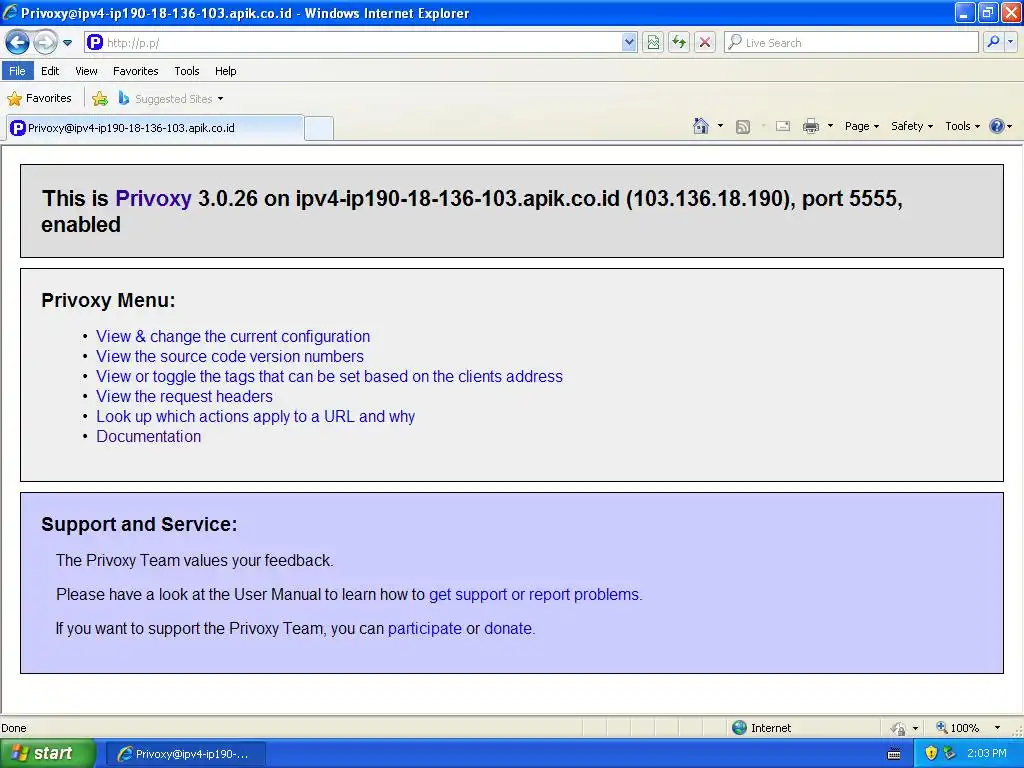Go forward with the Forward arrow button
The image size is (1024, 768).
[45, 42]
